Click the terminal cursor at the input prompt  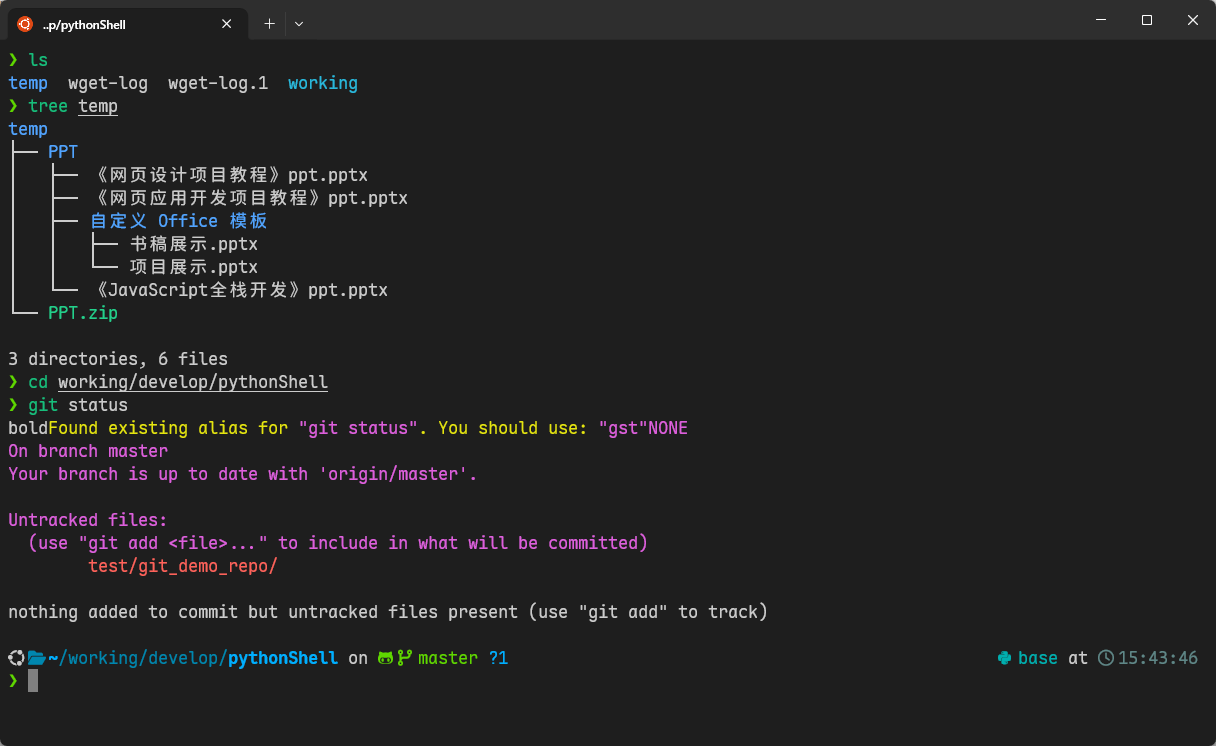pyautogui.click(x=33, y=681)
